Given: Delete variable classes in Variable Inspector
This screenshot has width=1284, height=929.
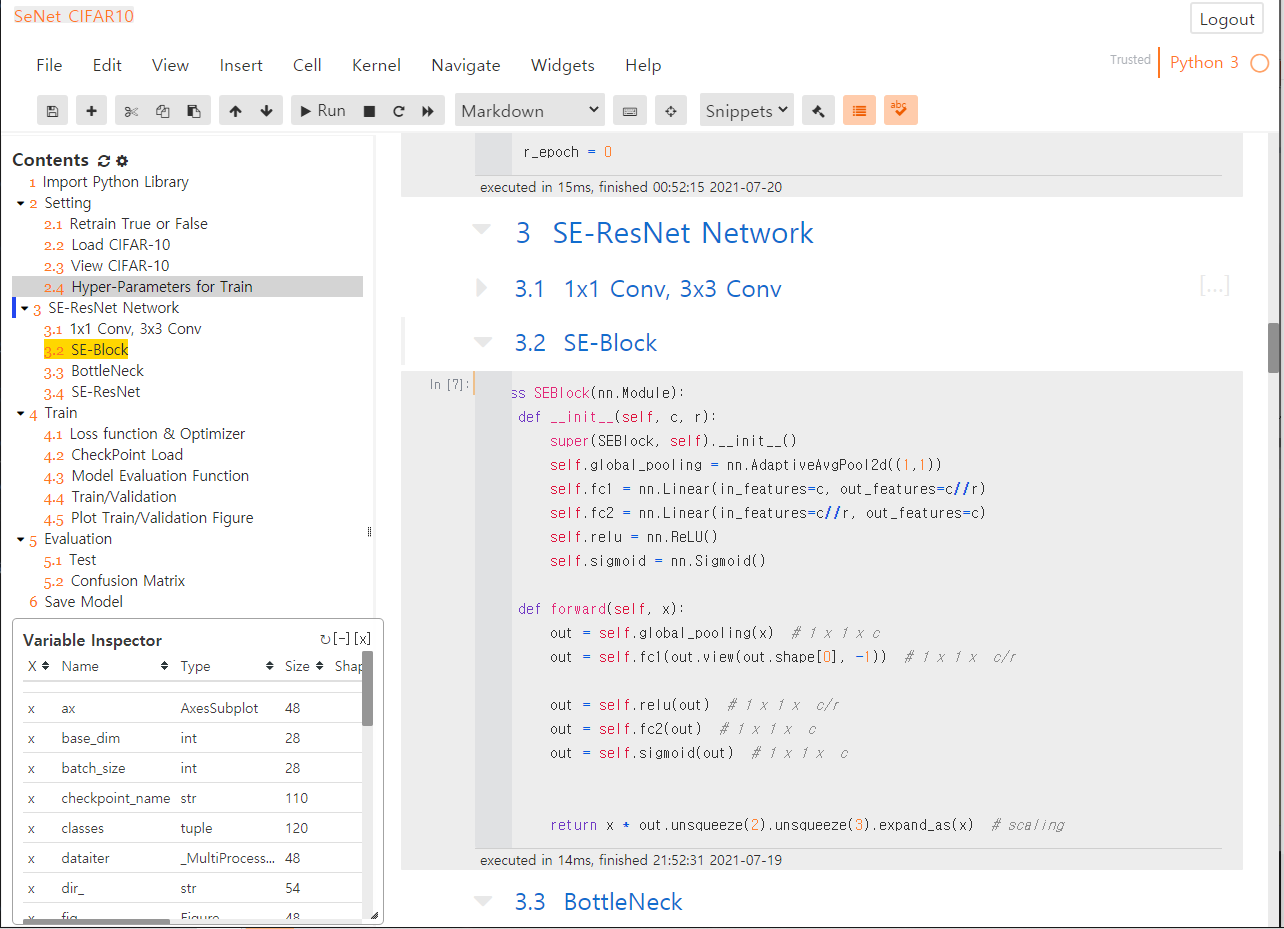Looking at the screenshot, I should [31, 828].
